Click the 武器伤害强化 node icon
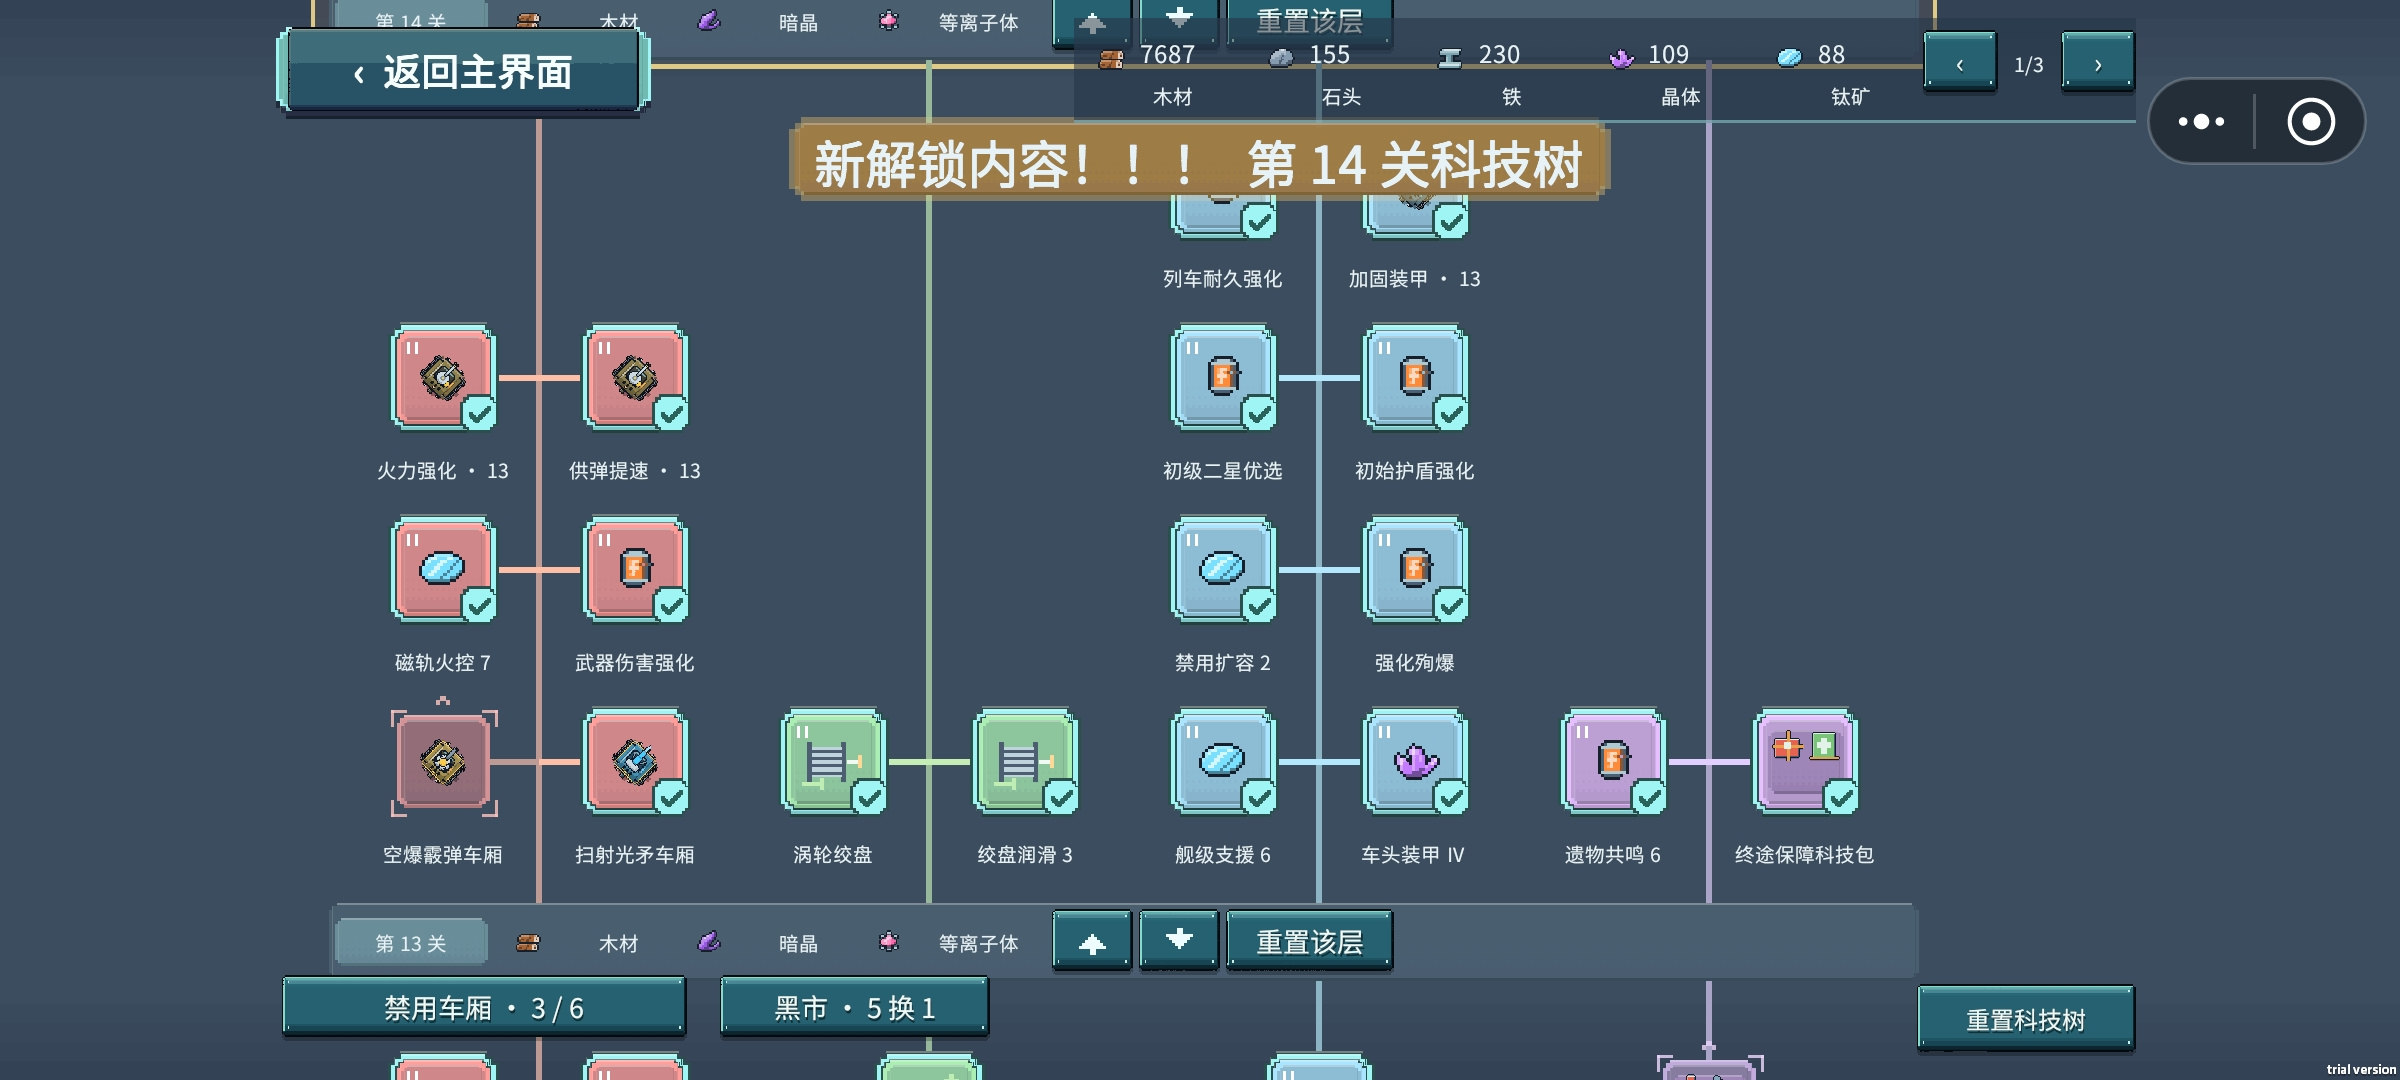2400x1080 pixels. click(635, 570)
